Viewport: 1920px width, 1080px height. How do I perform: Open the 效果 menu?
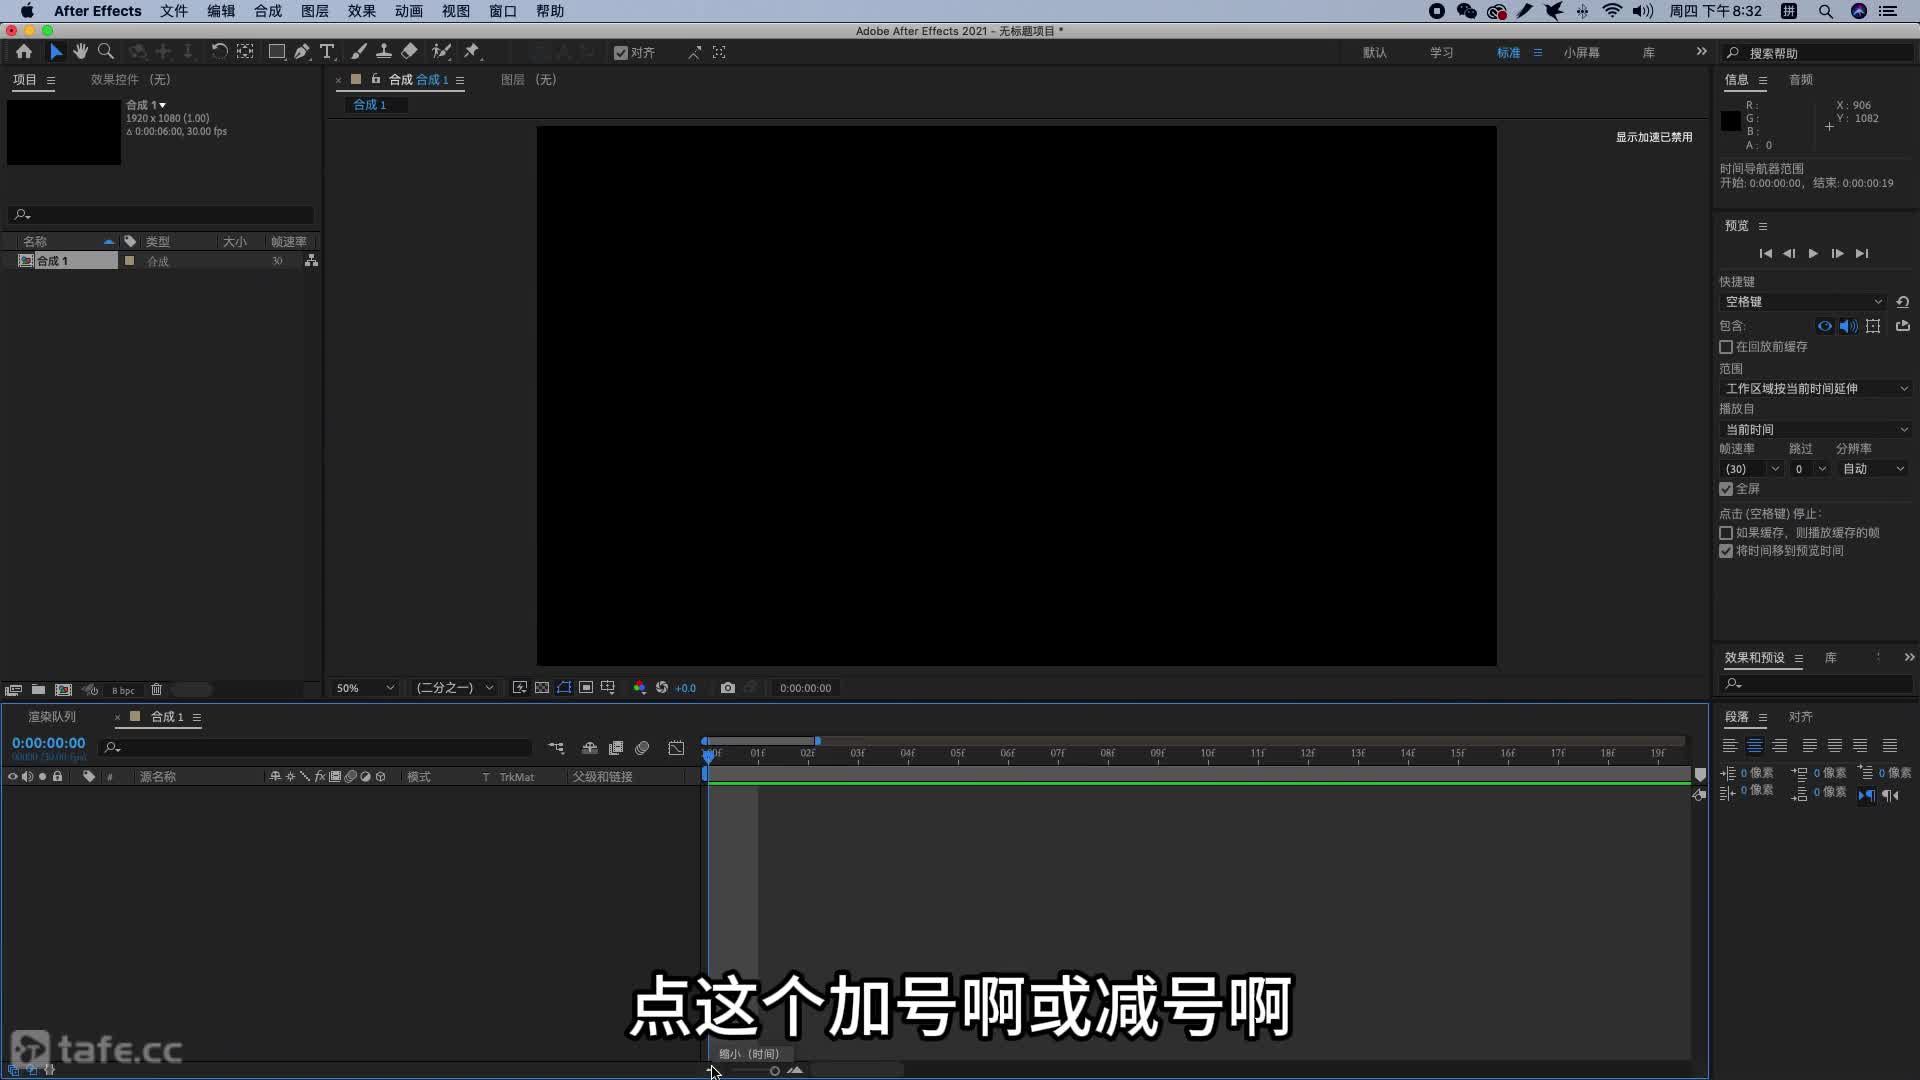tap(361, 11)
